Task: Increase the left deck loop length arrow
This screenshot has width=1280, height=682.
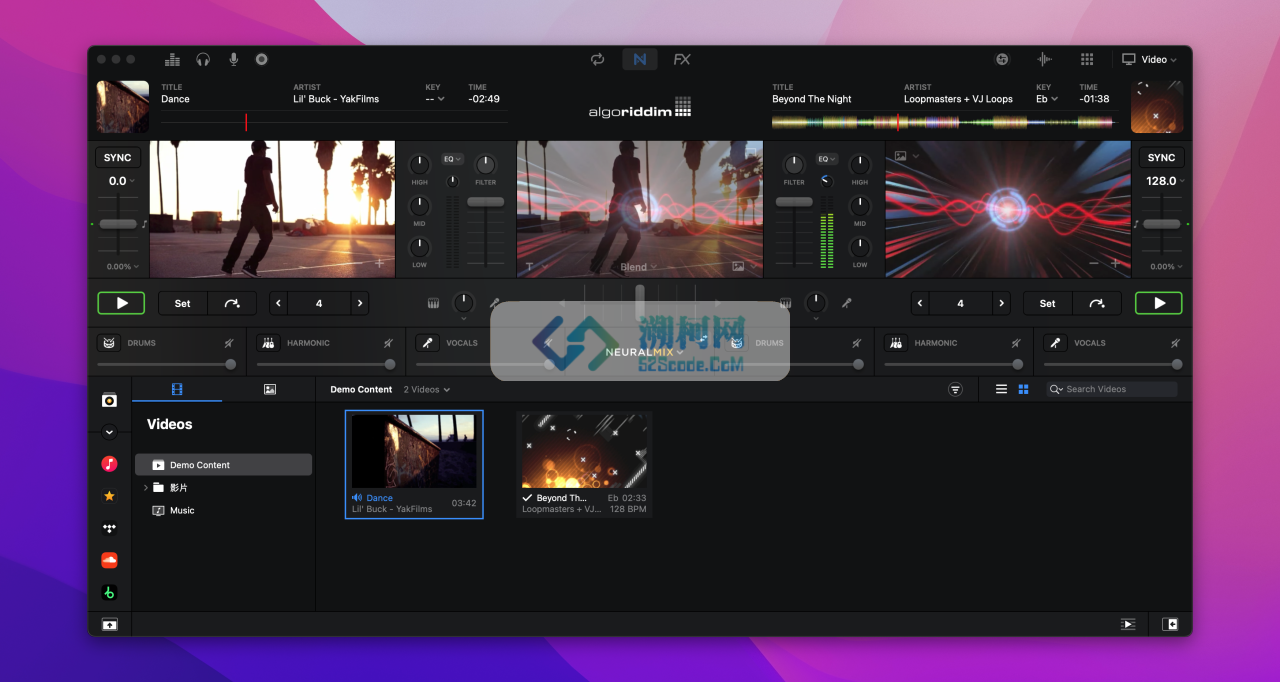Action: click(359, 303)
